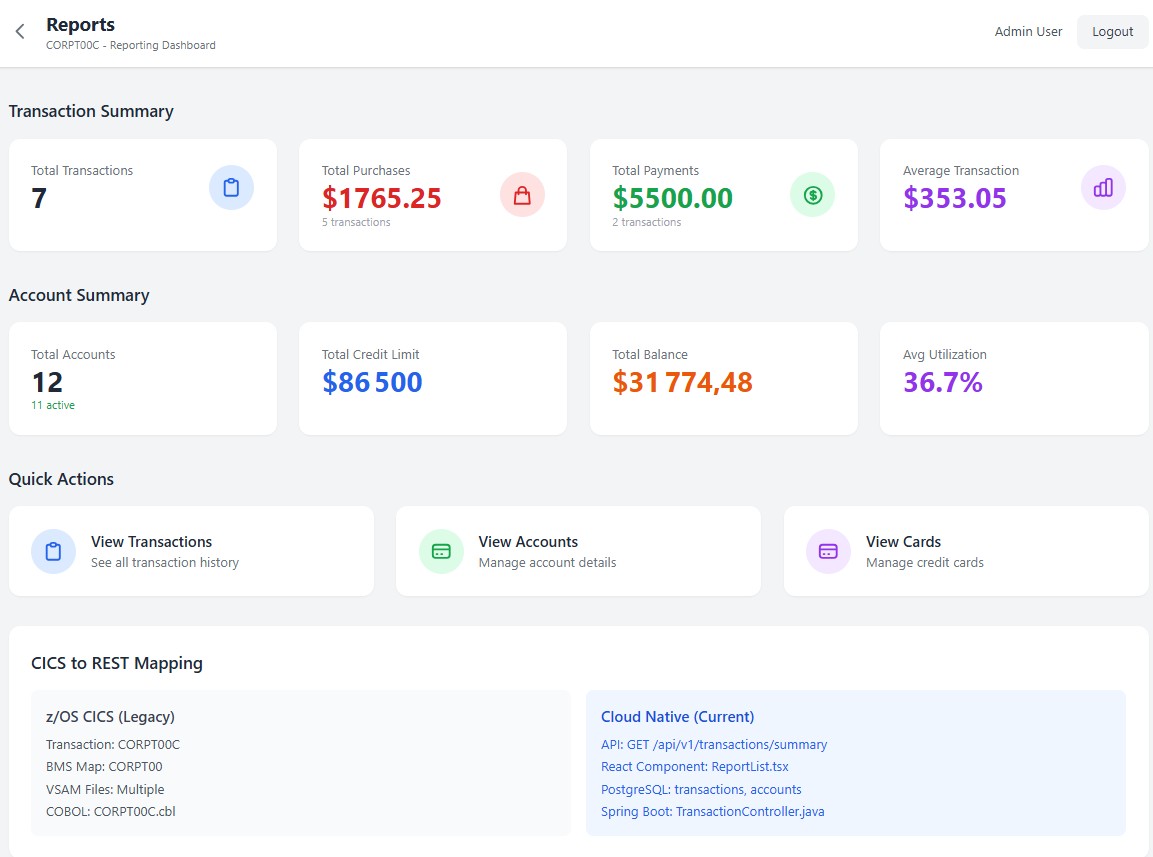Click the Reports heading
The image size is (1153, 857).
coord(80,24)
